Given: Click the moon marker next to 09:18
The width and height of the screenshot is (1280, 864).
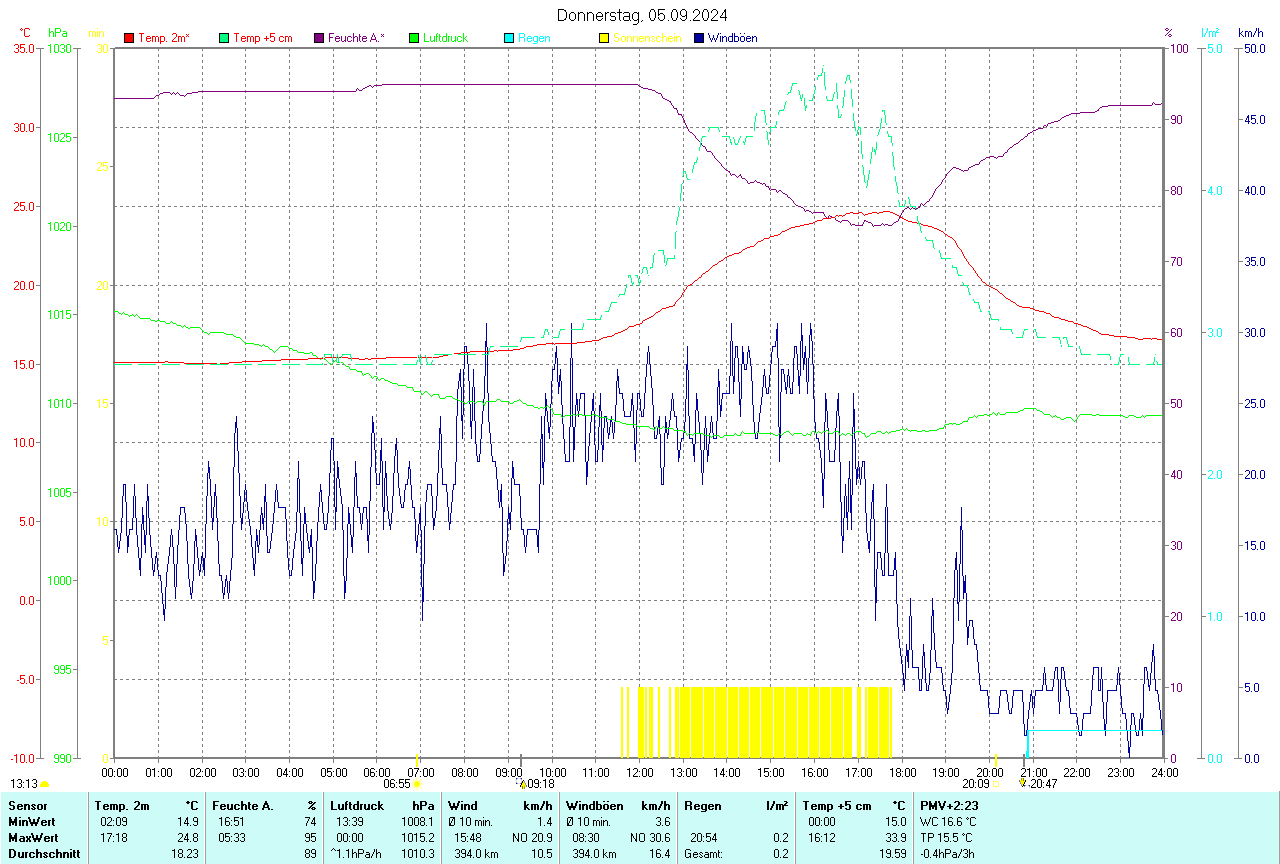Looking at the screenshot, I should coord(522,784).
